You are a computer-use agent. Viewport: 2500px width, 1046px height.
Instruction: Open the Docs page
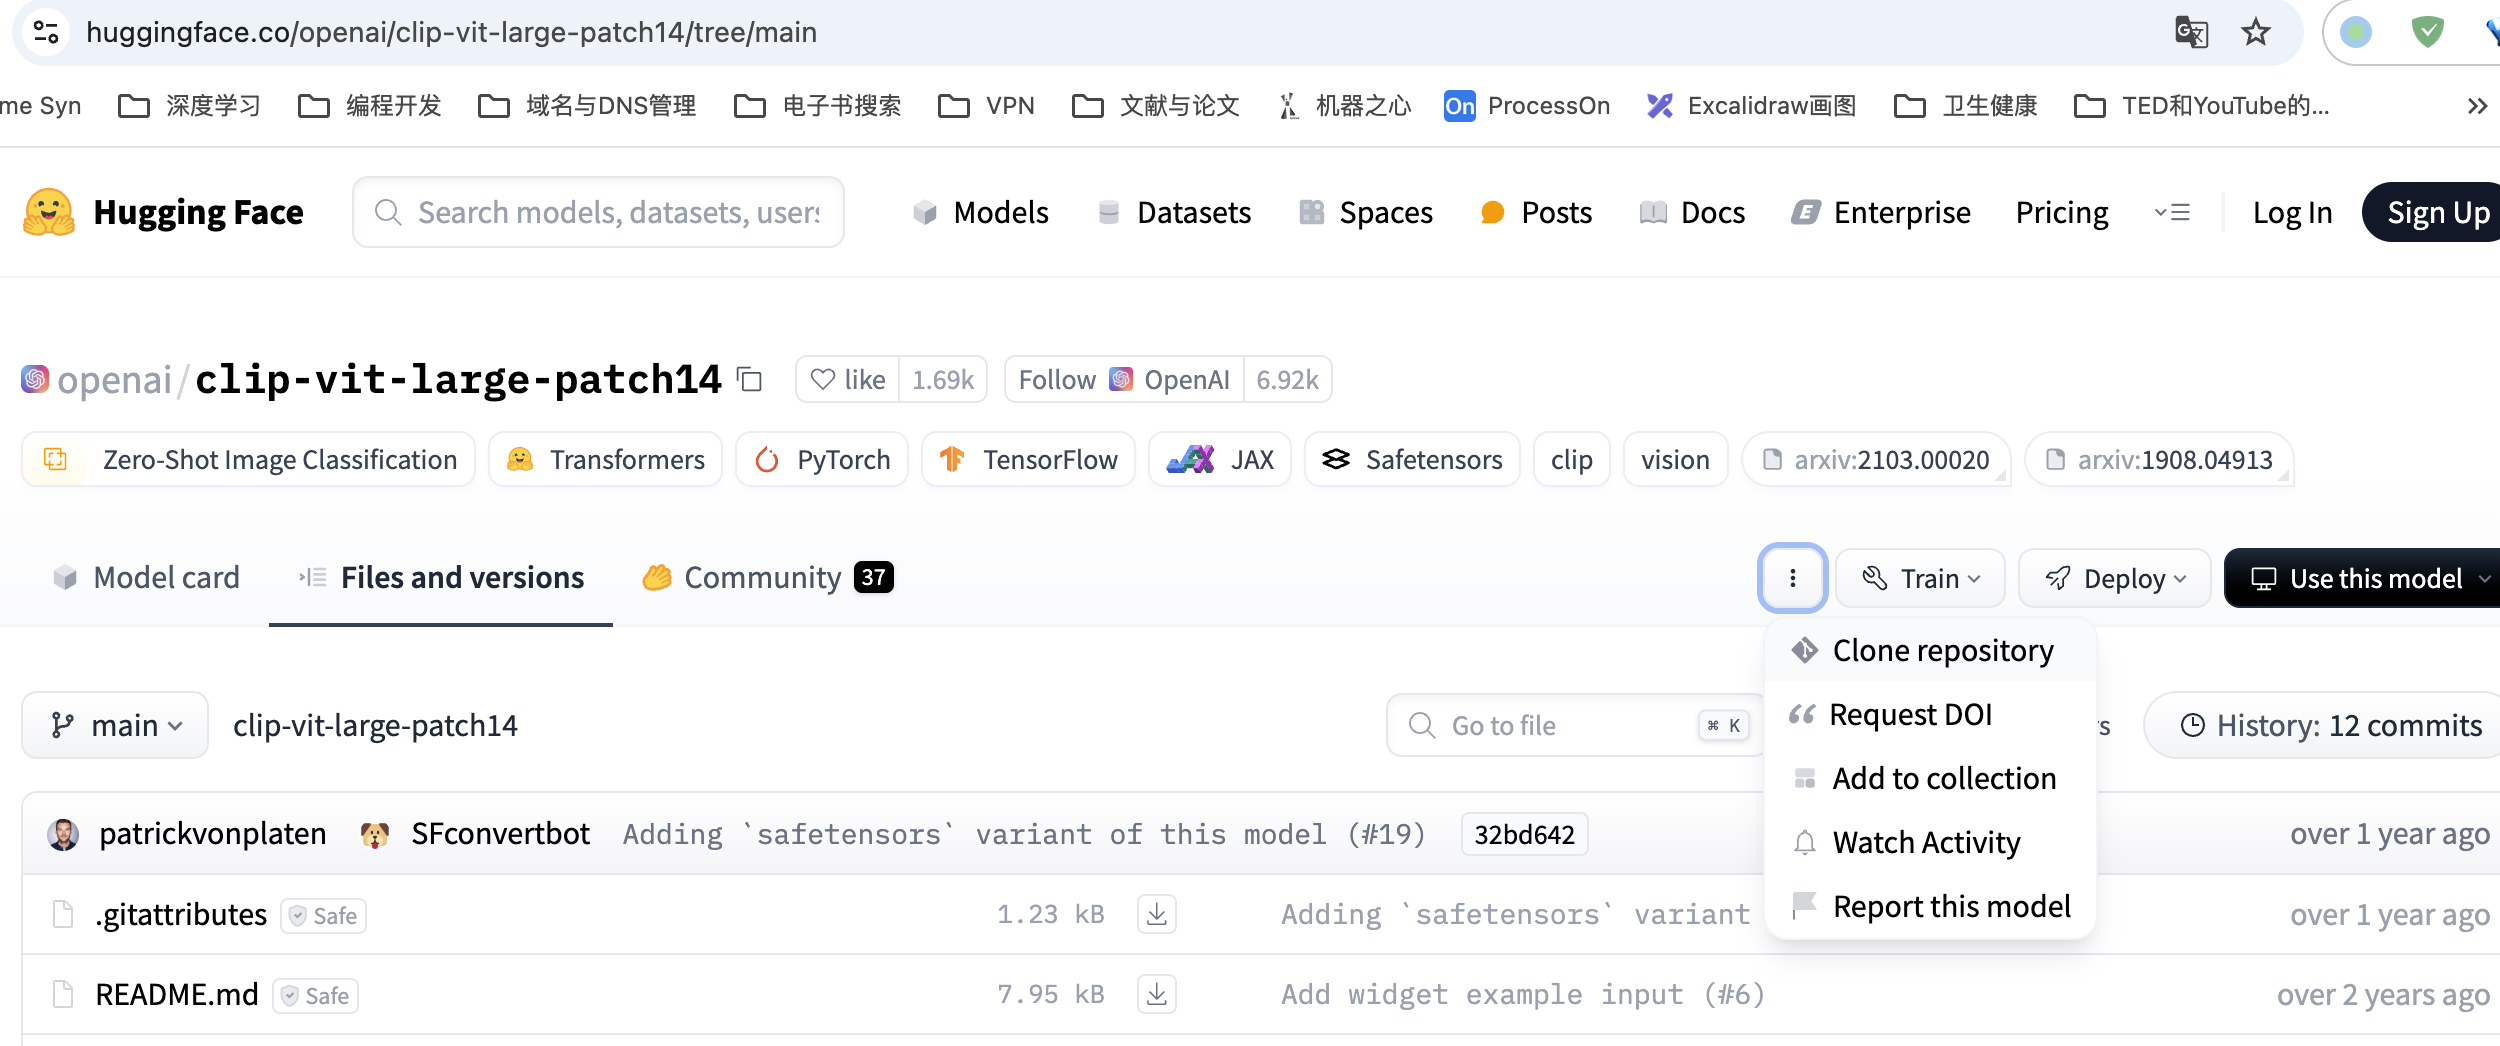1692,212
